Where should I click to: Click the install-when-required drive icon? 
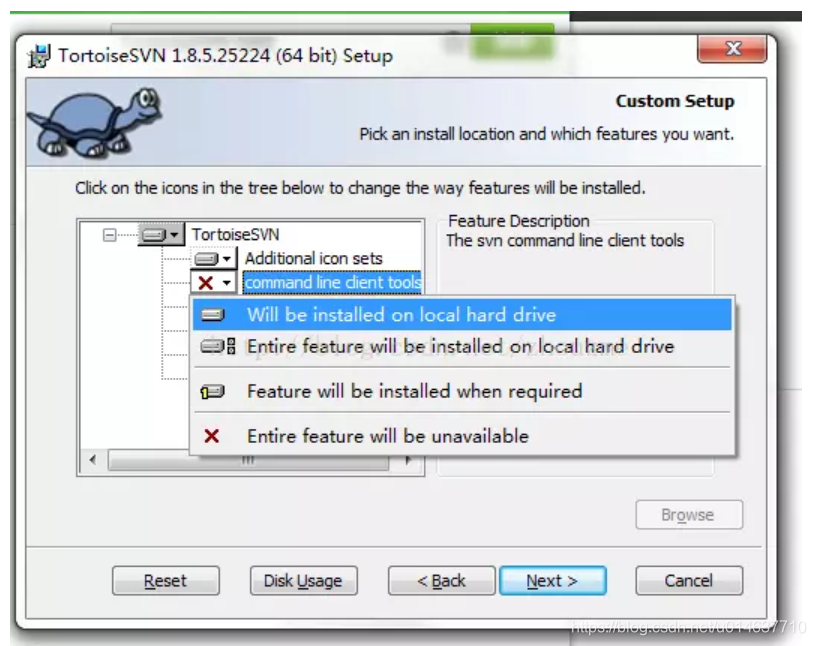click(x=212, y=391)
